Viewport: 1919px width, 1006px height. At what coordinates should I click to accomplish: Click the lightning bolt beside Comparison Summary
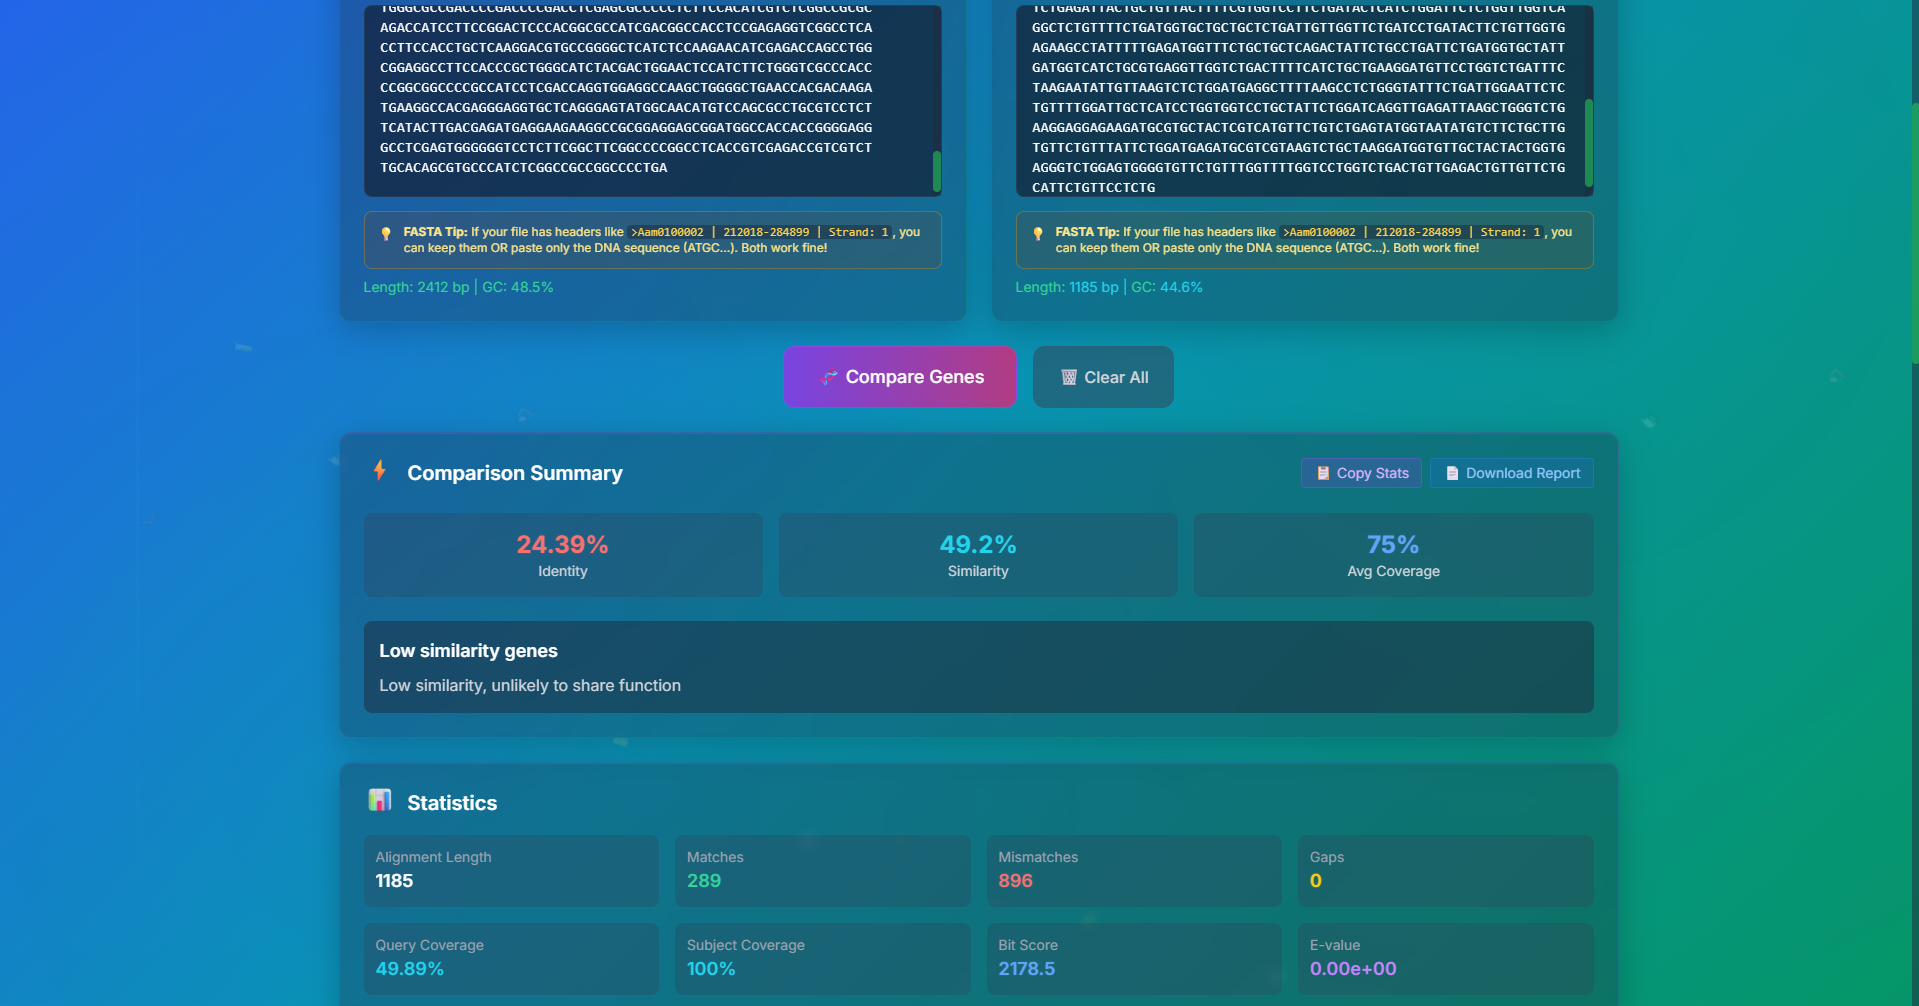pyautogui.click(x=380, y=472)
